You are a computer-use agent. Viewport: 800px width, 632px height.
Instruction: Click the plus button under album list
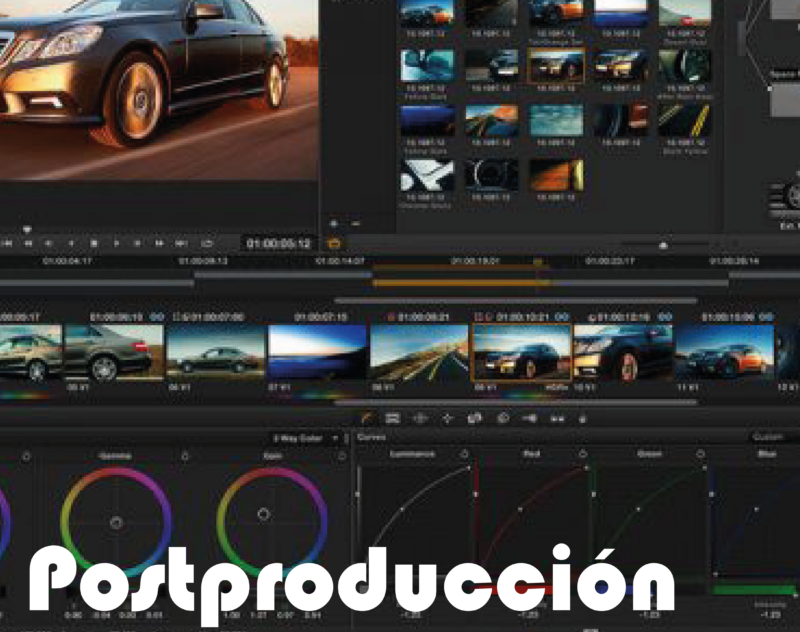pyautogui.click(x=334, y=223)
